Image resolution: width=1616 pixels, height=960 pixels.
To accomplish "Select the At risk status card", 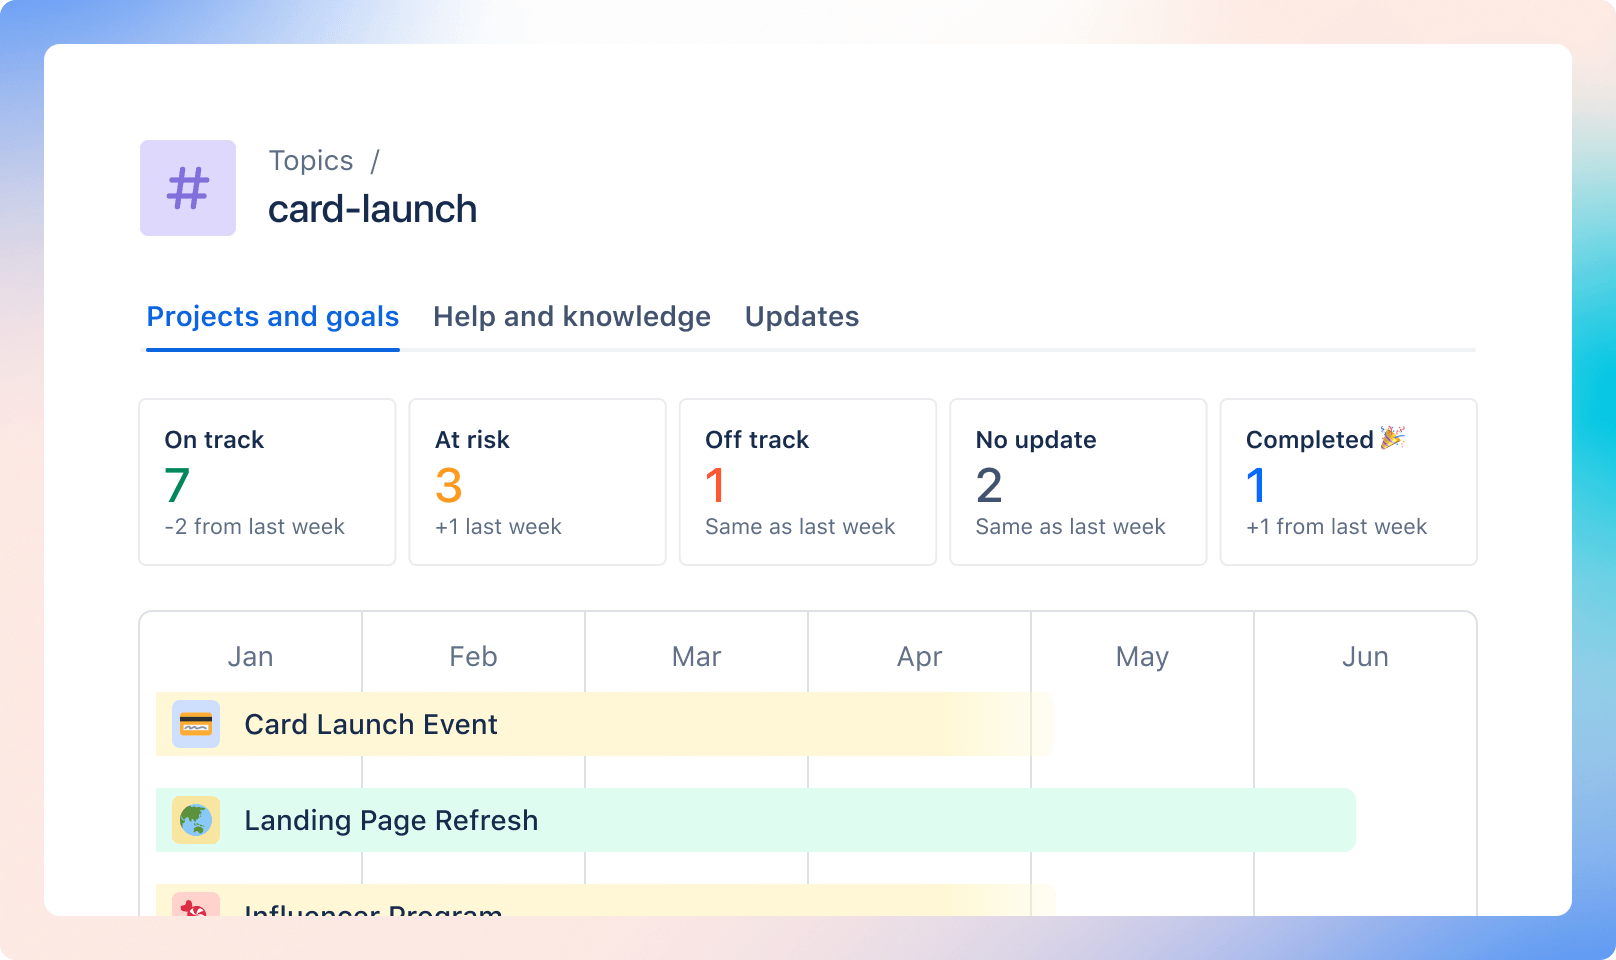I will [x=537, y=482].
